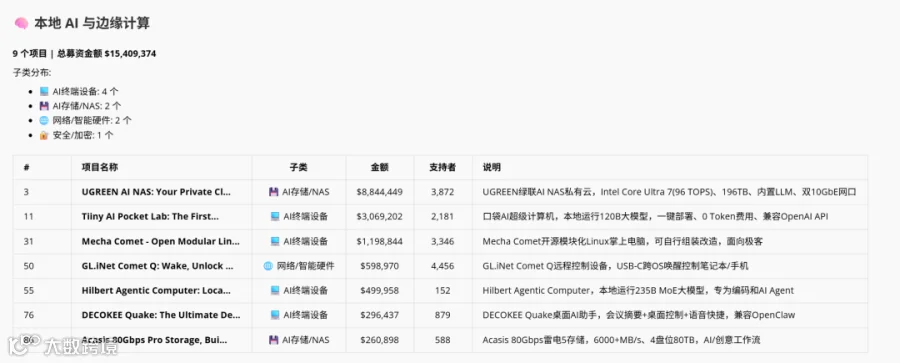Screen dimensions: 900x363
Task: Click the floppy disk icon next to AI存储/NAS: 2 个
Action: pyautogui.click(x=44, y=106)
